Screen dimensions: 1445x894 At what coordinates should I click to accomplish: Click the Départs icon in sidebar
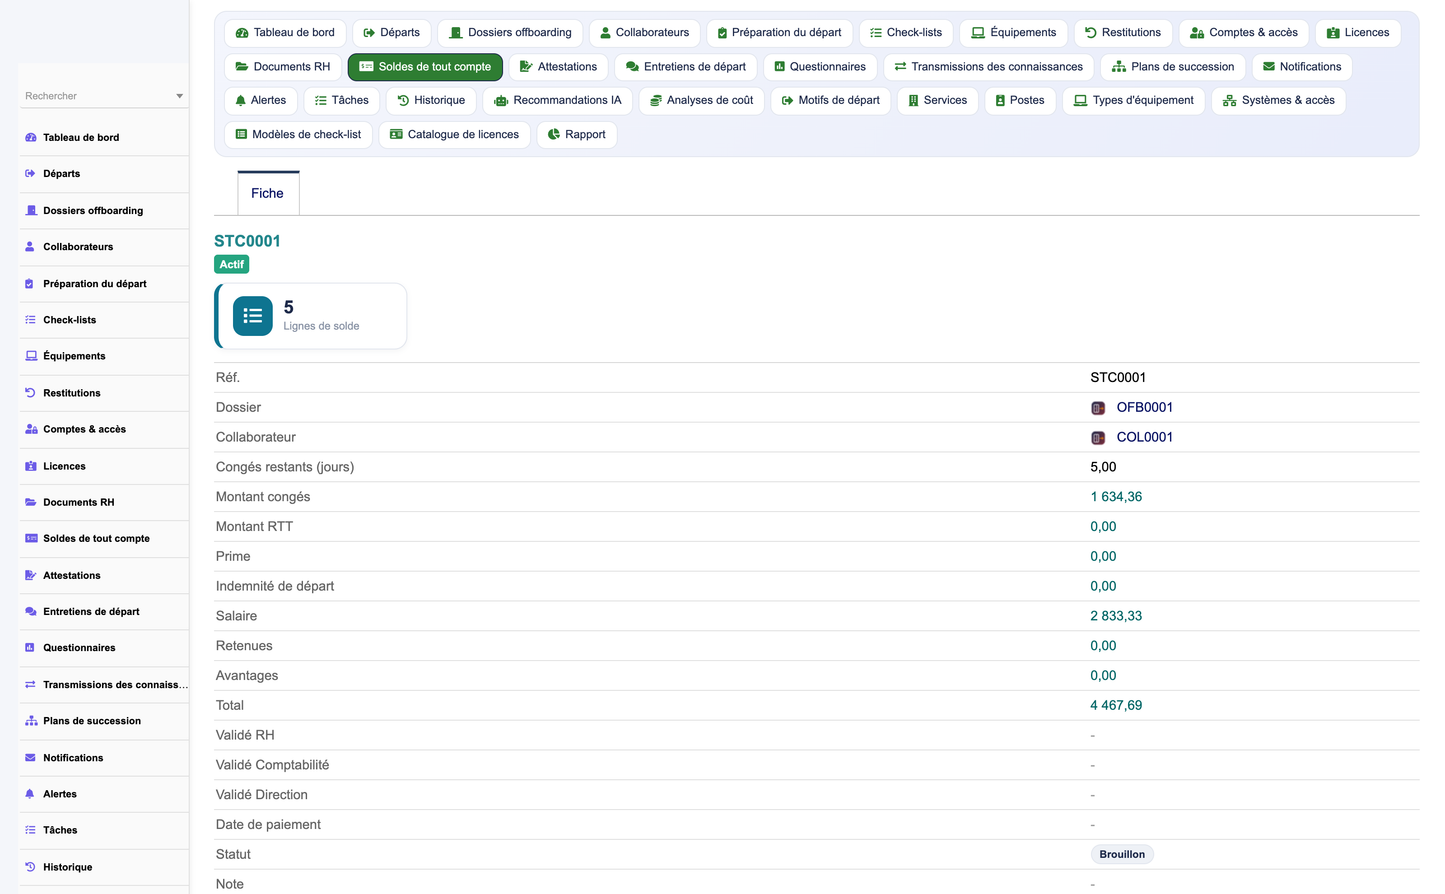point(31,174)
